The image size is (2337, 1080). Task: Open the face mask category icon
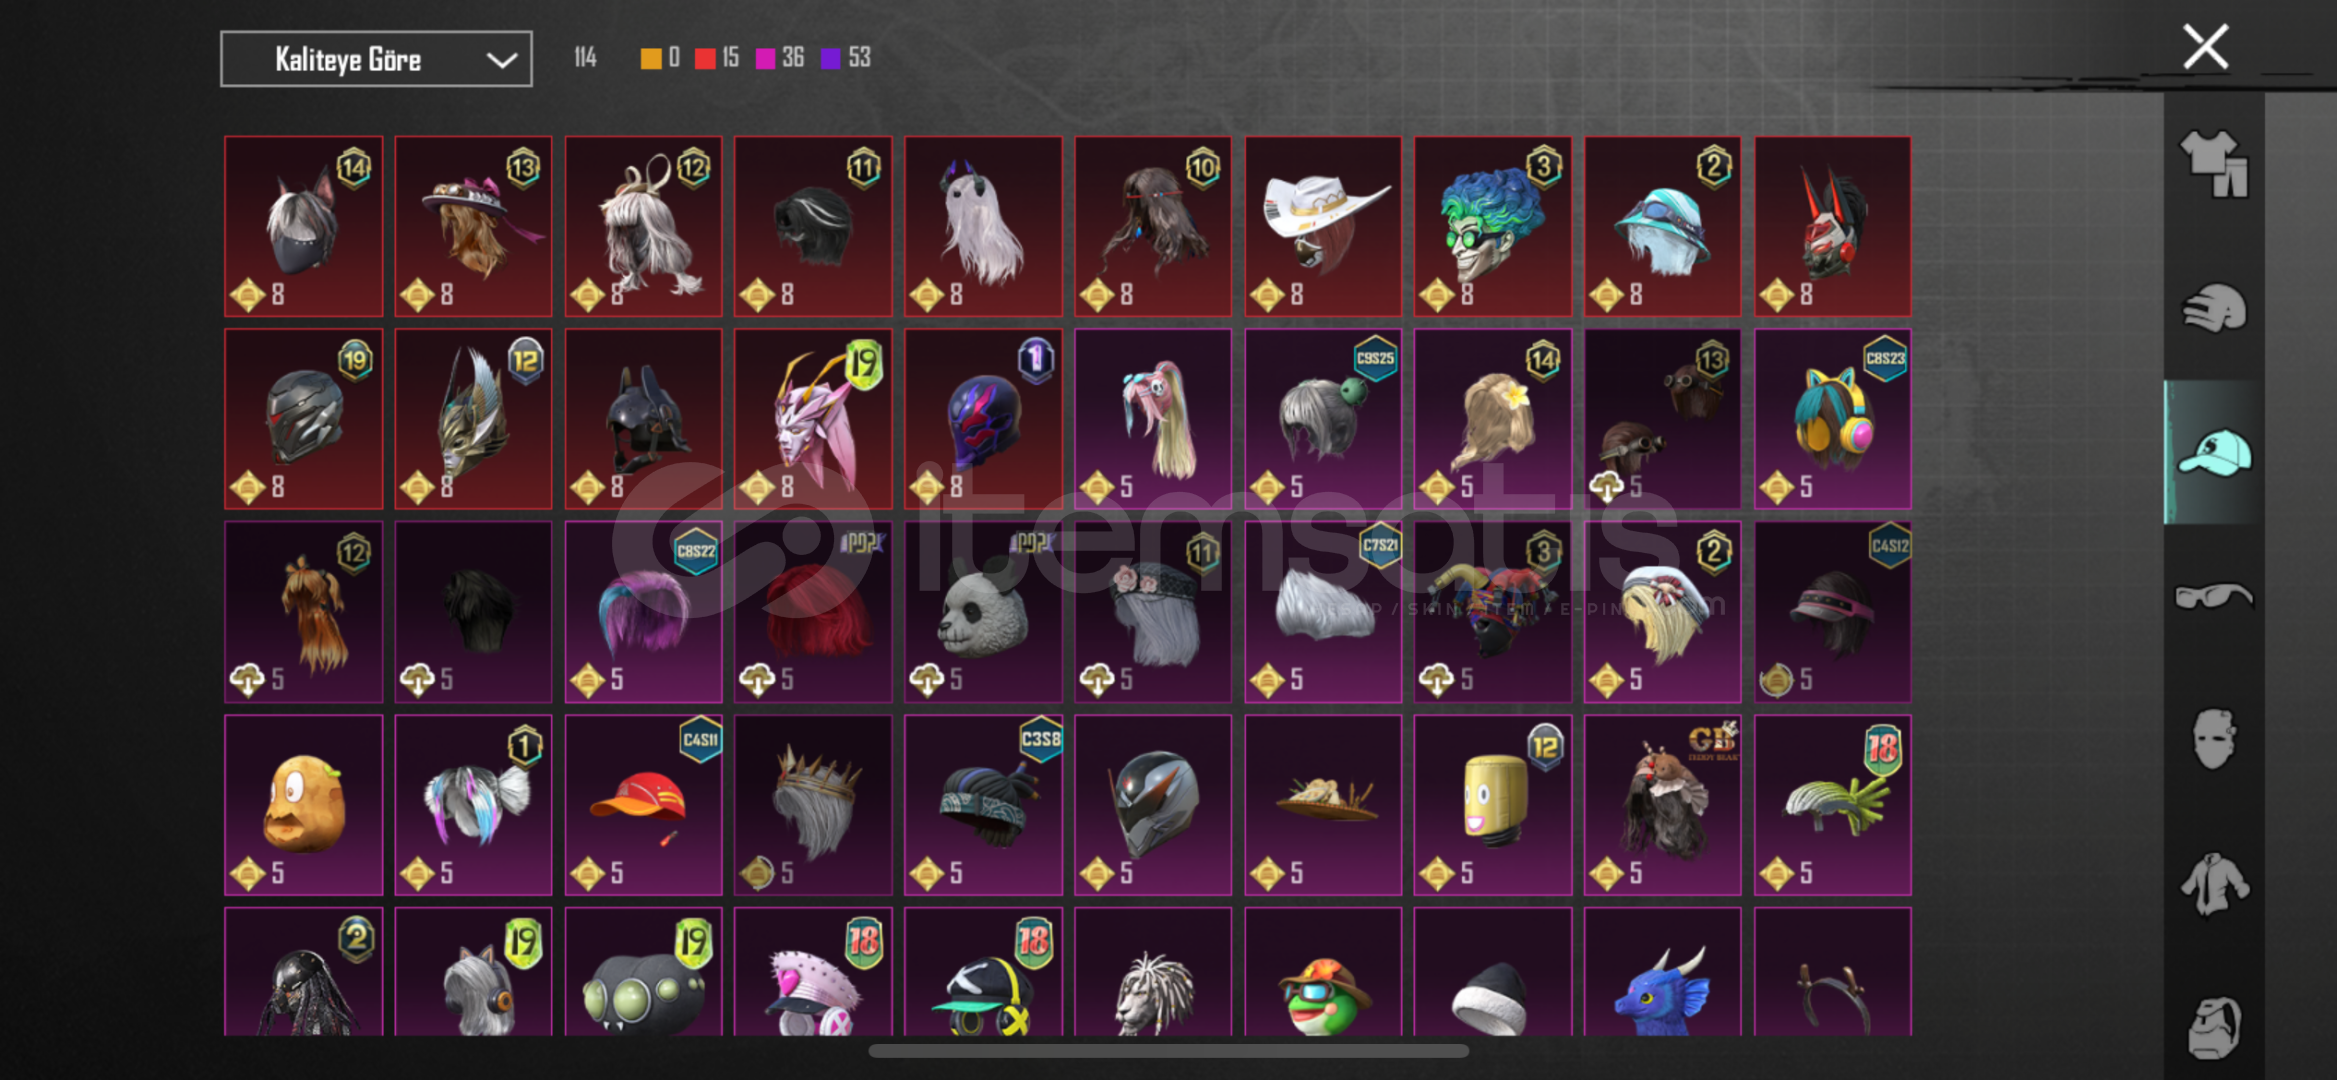(x=2214, y=739)
